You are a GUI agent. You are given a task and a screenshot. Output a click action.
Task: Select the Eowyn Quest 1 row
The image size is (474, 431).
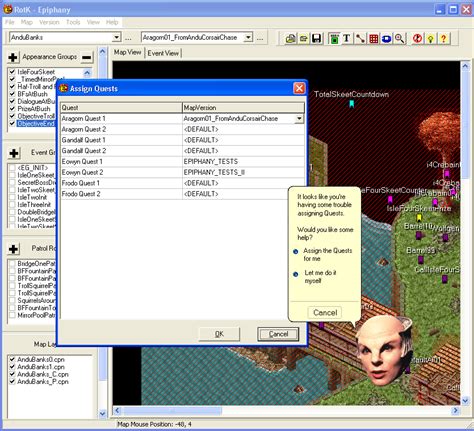(x=182, y=162)
